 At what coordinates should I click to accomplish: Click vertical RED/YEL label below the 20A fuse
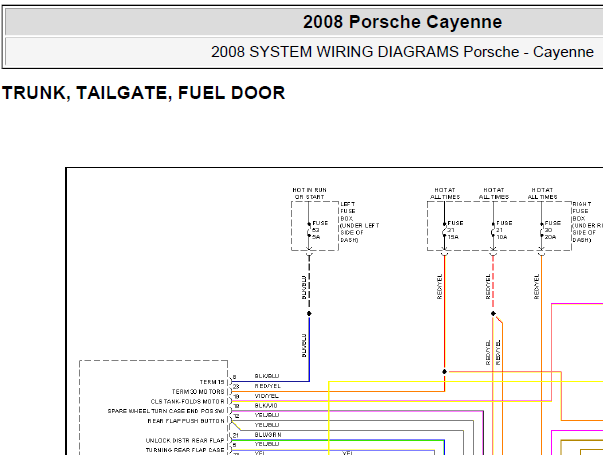tap(536, 287)
